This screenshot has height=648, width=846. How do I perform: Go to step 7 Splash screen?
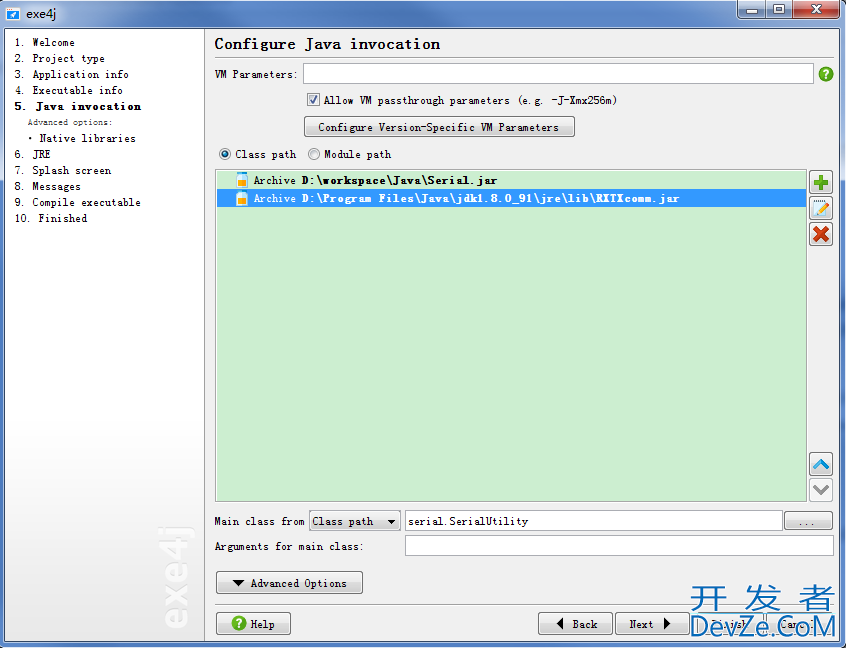coord(63,170)
